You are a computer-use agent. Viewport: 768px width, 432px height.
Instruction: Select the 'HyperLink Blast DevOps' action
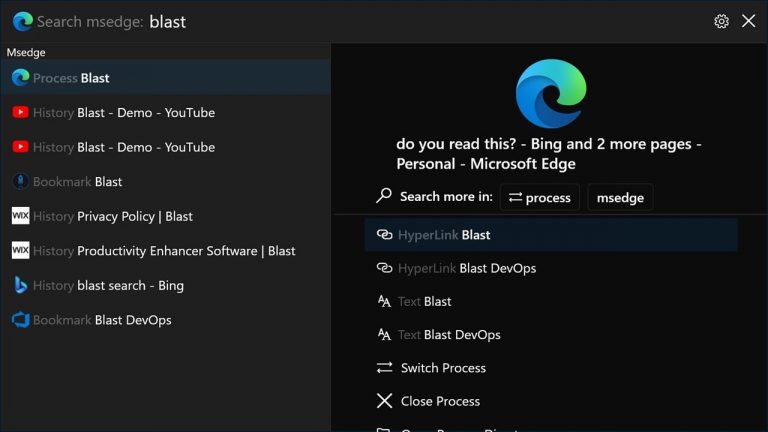[x=551, y=268]
